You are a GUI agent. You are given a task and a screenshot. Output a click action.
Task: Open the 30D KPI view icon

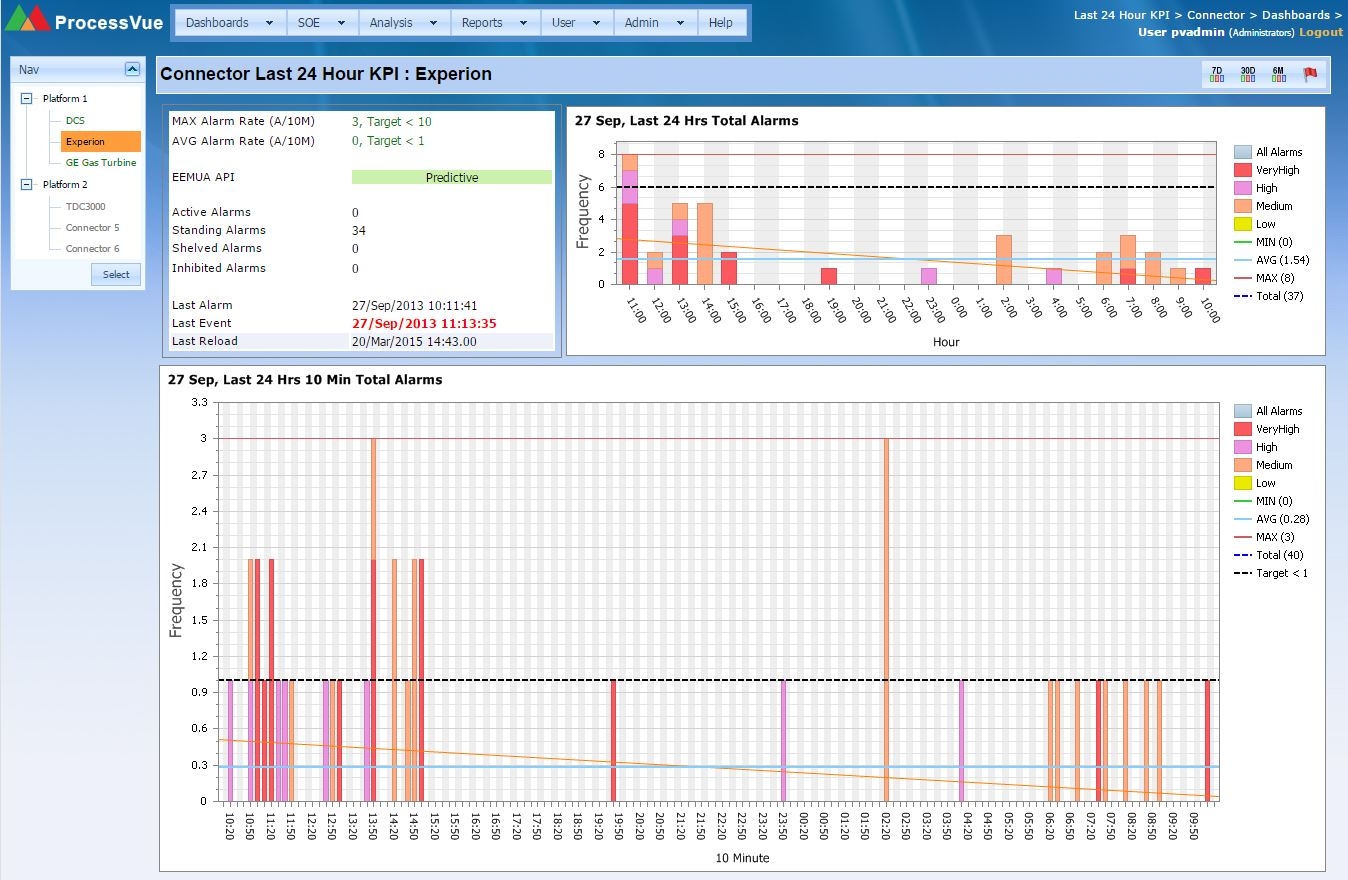[x=1248, y=74]
